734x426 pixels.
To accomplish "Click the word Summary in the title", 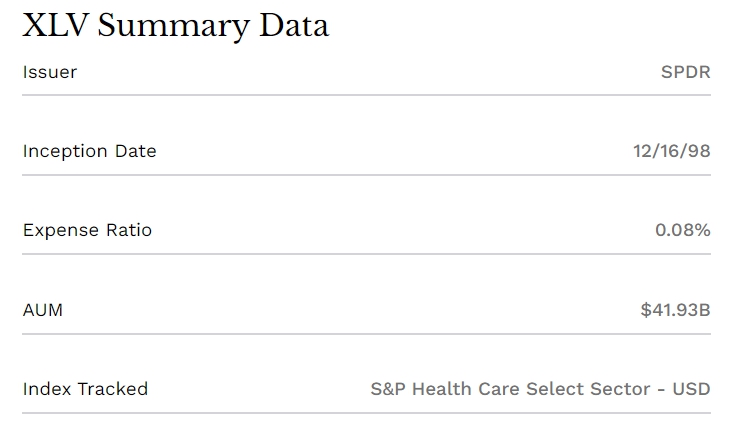I will tap(173, 27).
